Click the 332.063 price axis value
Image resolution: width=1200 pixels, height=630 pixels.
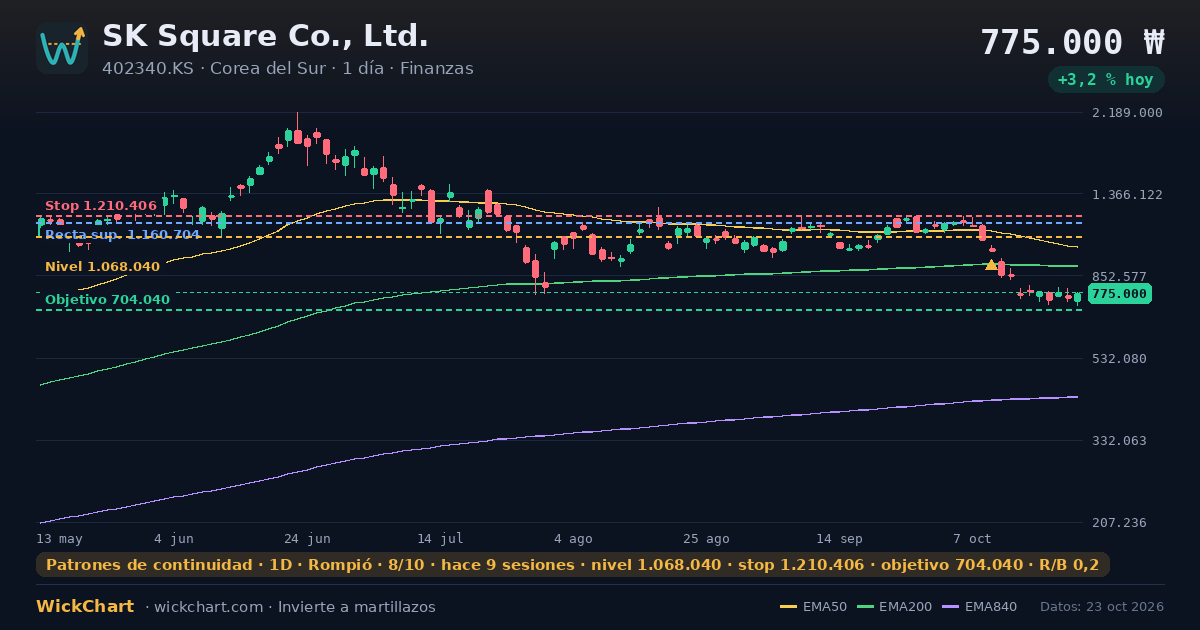click(1120, 441)
